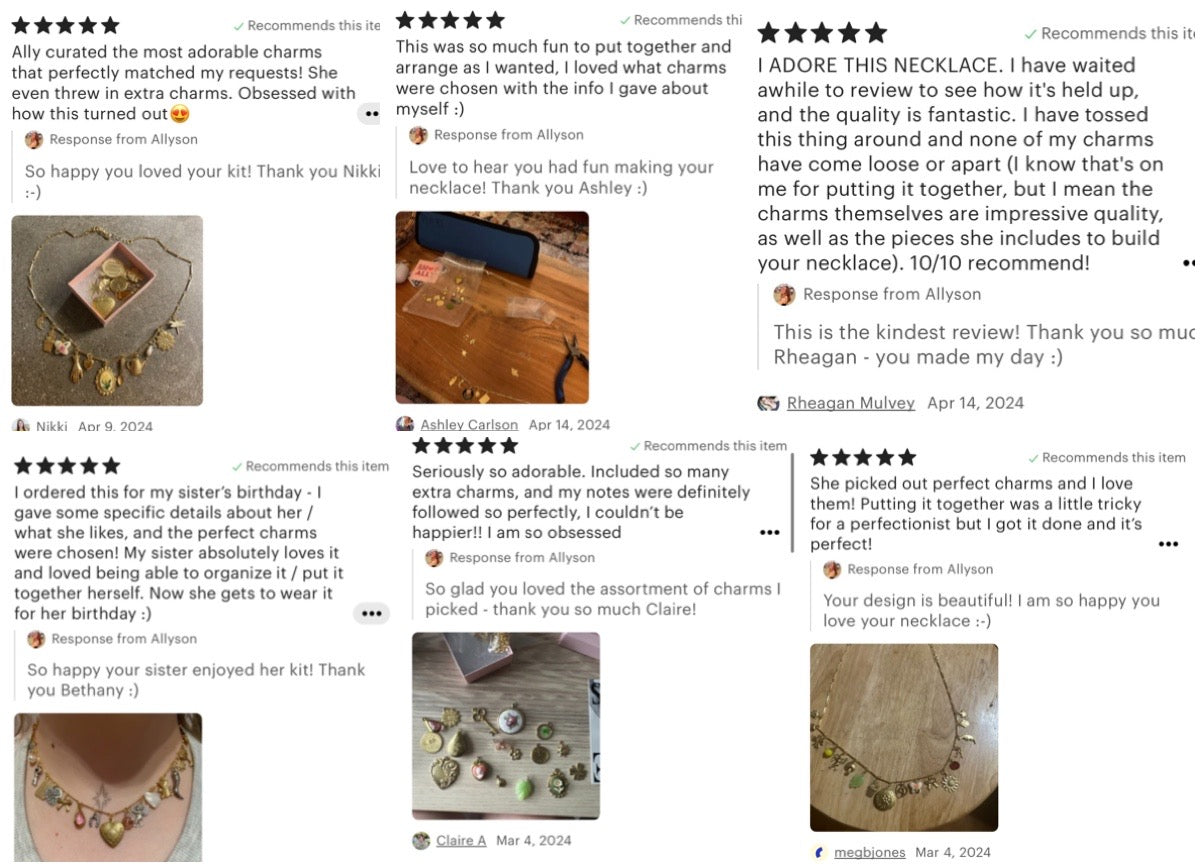Click Ashley Carlson's profile avatar icon
The image size is (1200, 867).
coord(405,424)
